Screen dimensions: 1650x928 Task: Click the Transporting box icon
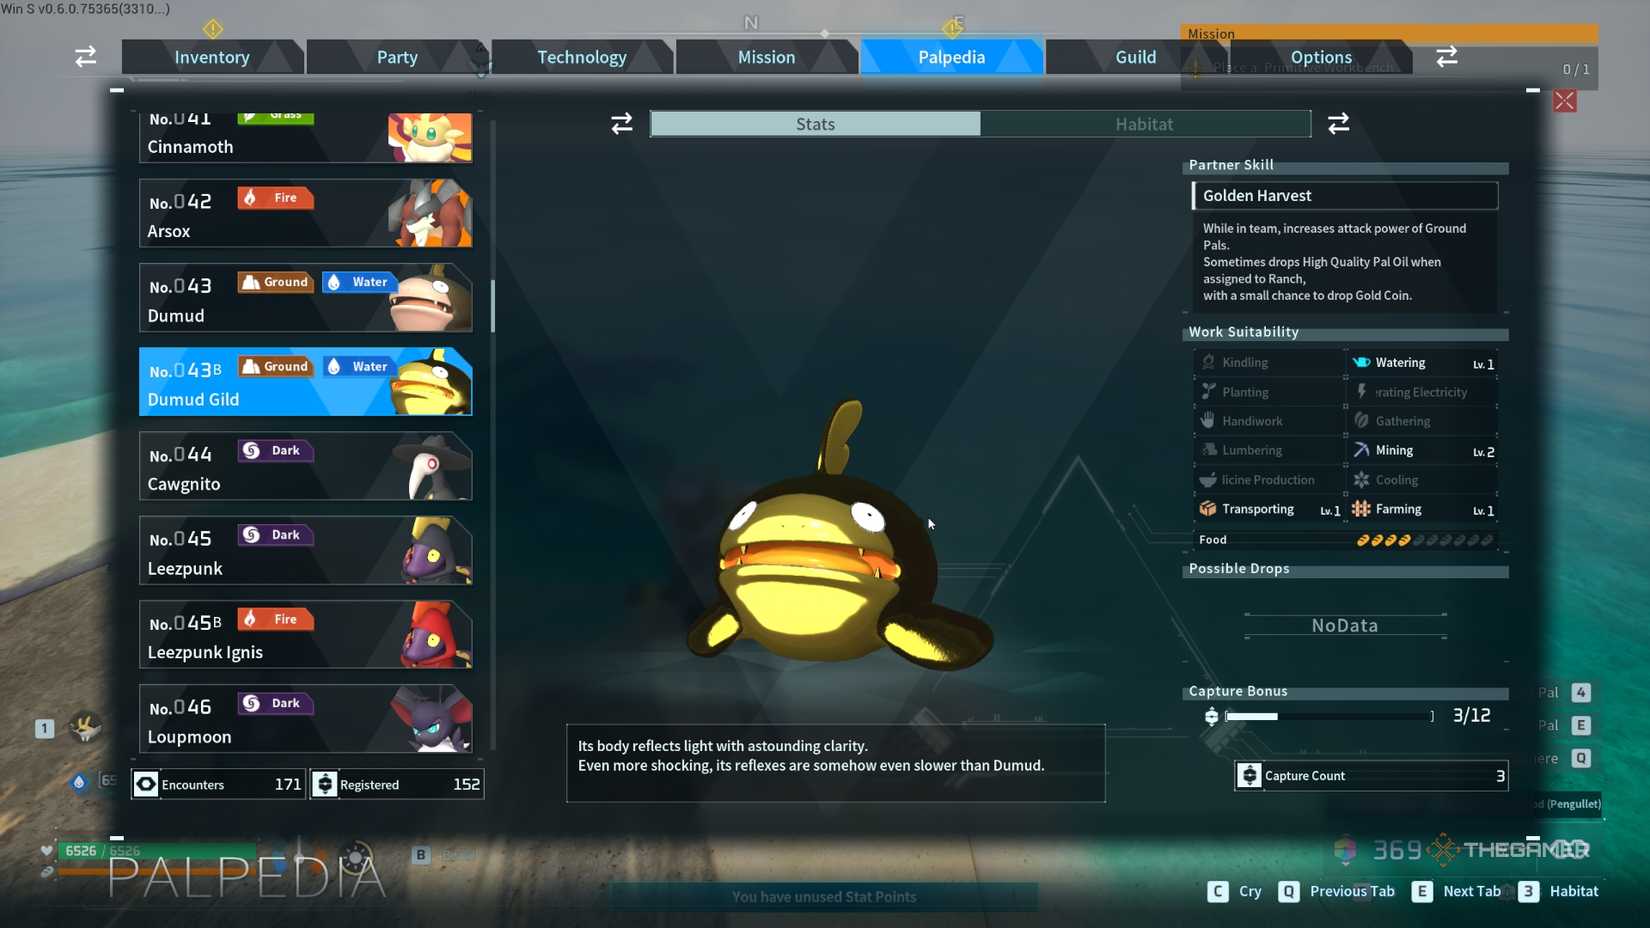point(1208,509)
